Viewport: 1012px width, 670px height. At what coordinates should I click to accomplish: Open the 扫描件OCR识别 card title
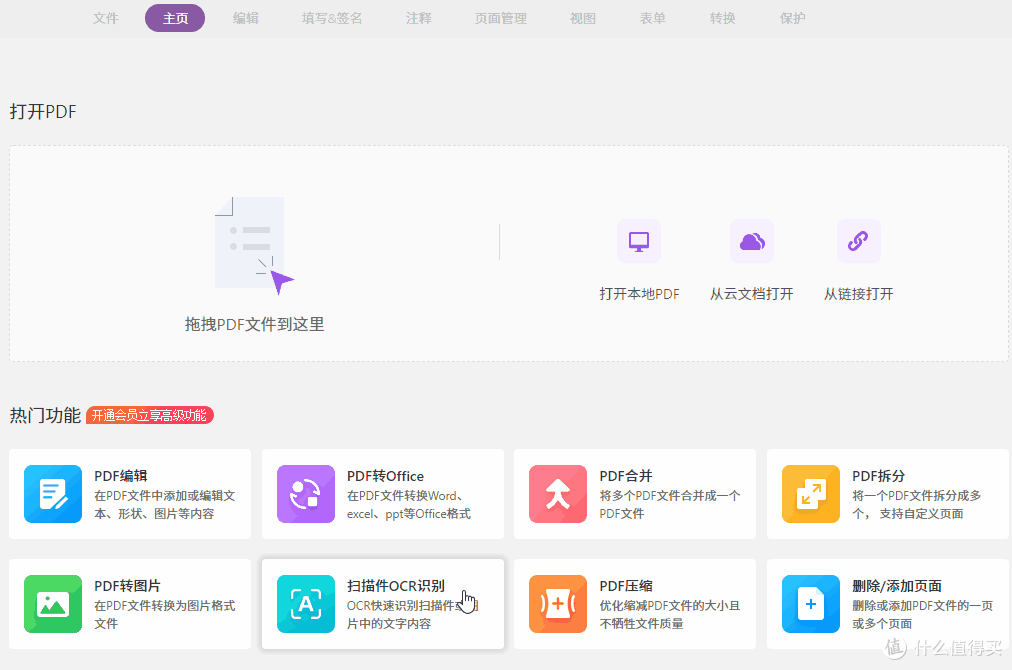(x=396, y=585)
